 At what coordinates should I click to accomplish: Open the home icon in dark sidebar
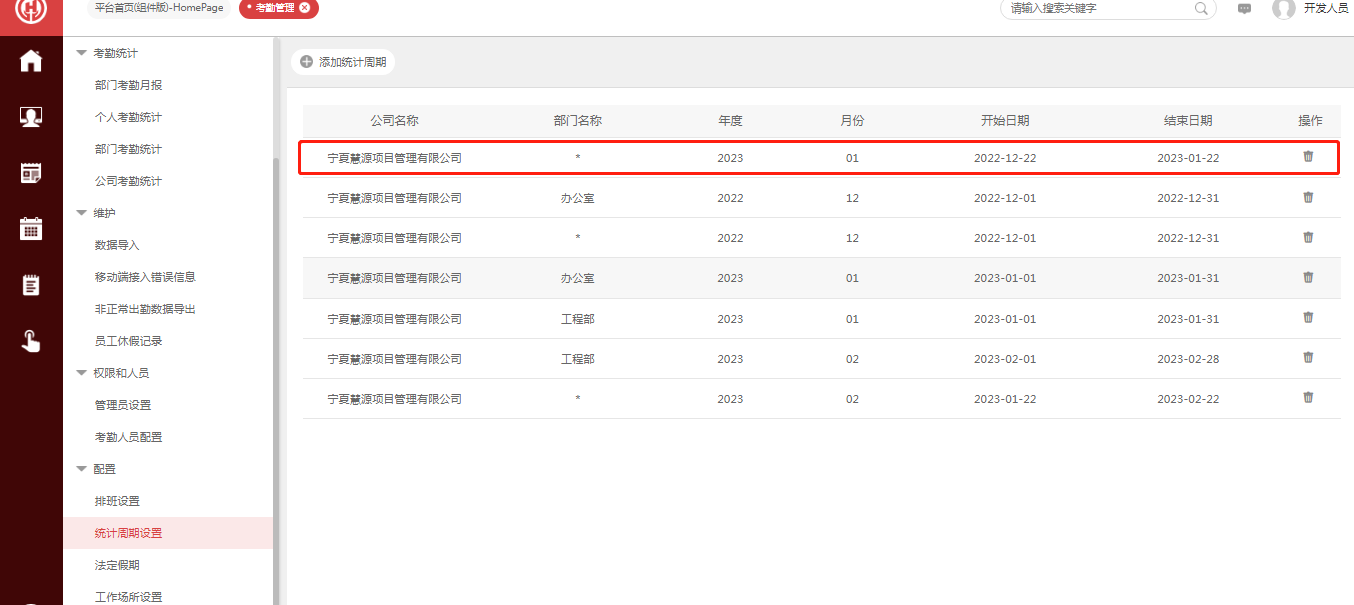31,61
